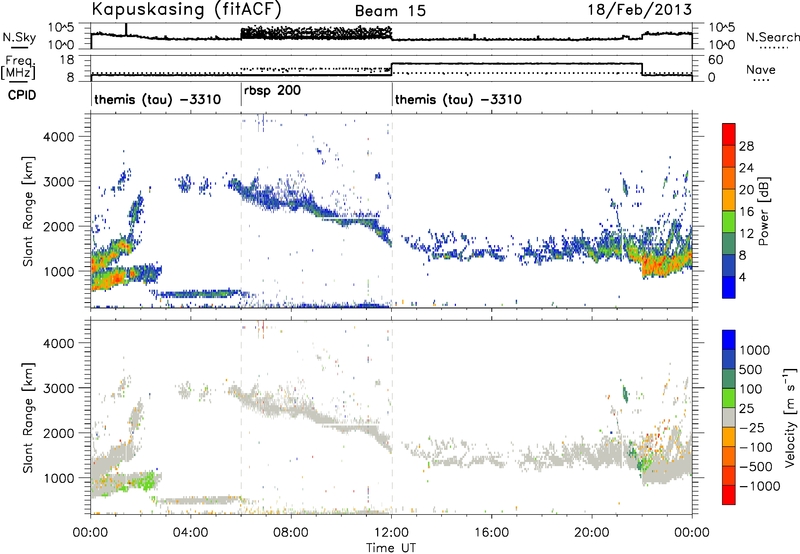Click the "Nave" legend label
800x554 pixels.
click(761, 70)
